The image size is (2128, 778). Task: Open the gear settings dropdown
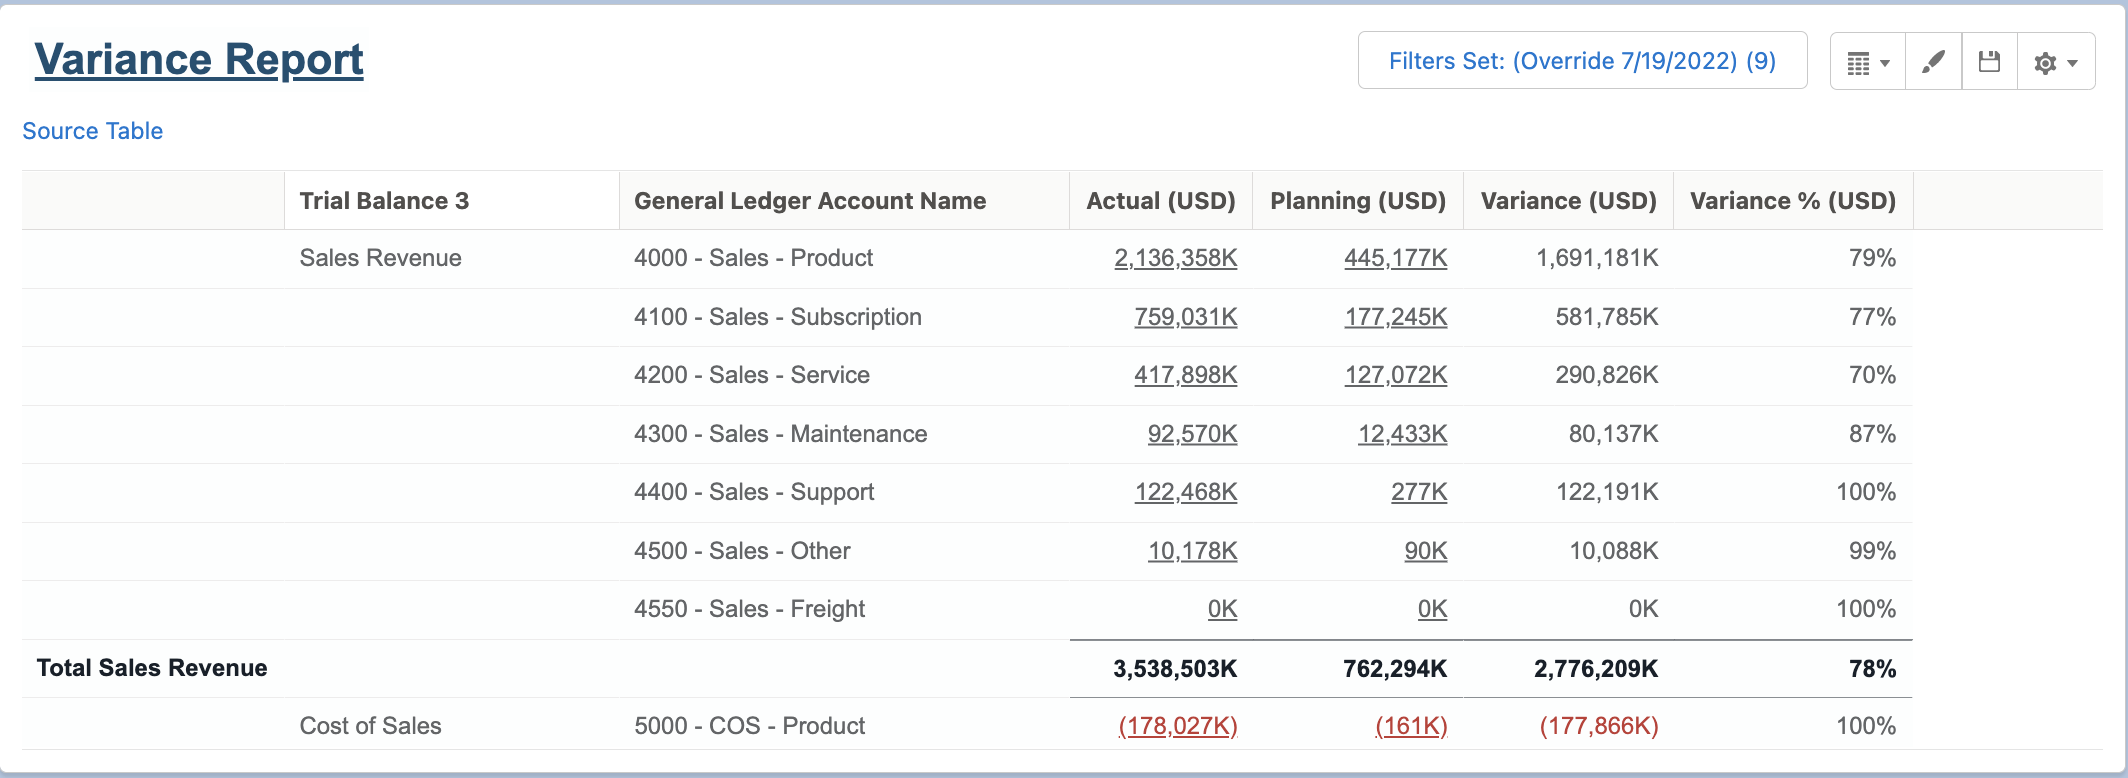[2055, 62]
